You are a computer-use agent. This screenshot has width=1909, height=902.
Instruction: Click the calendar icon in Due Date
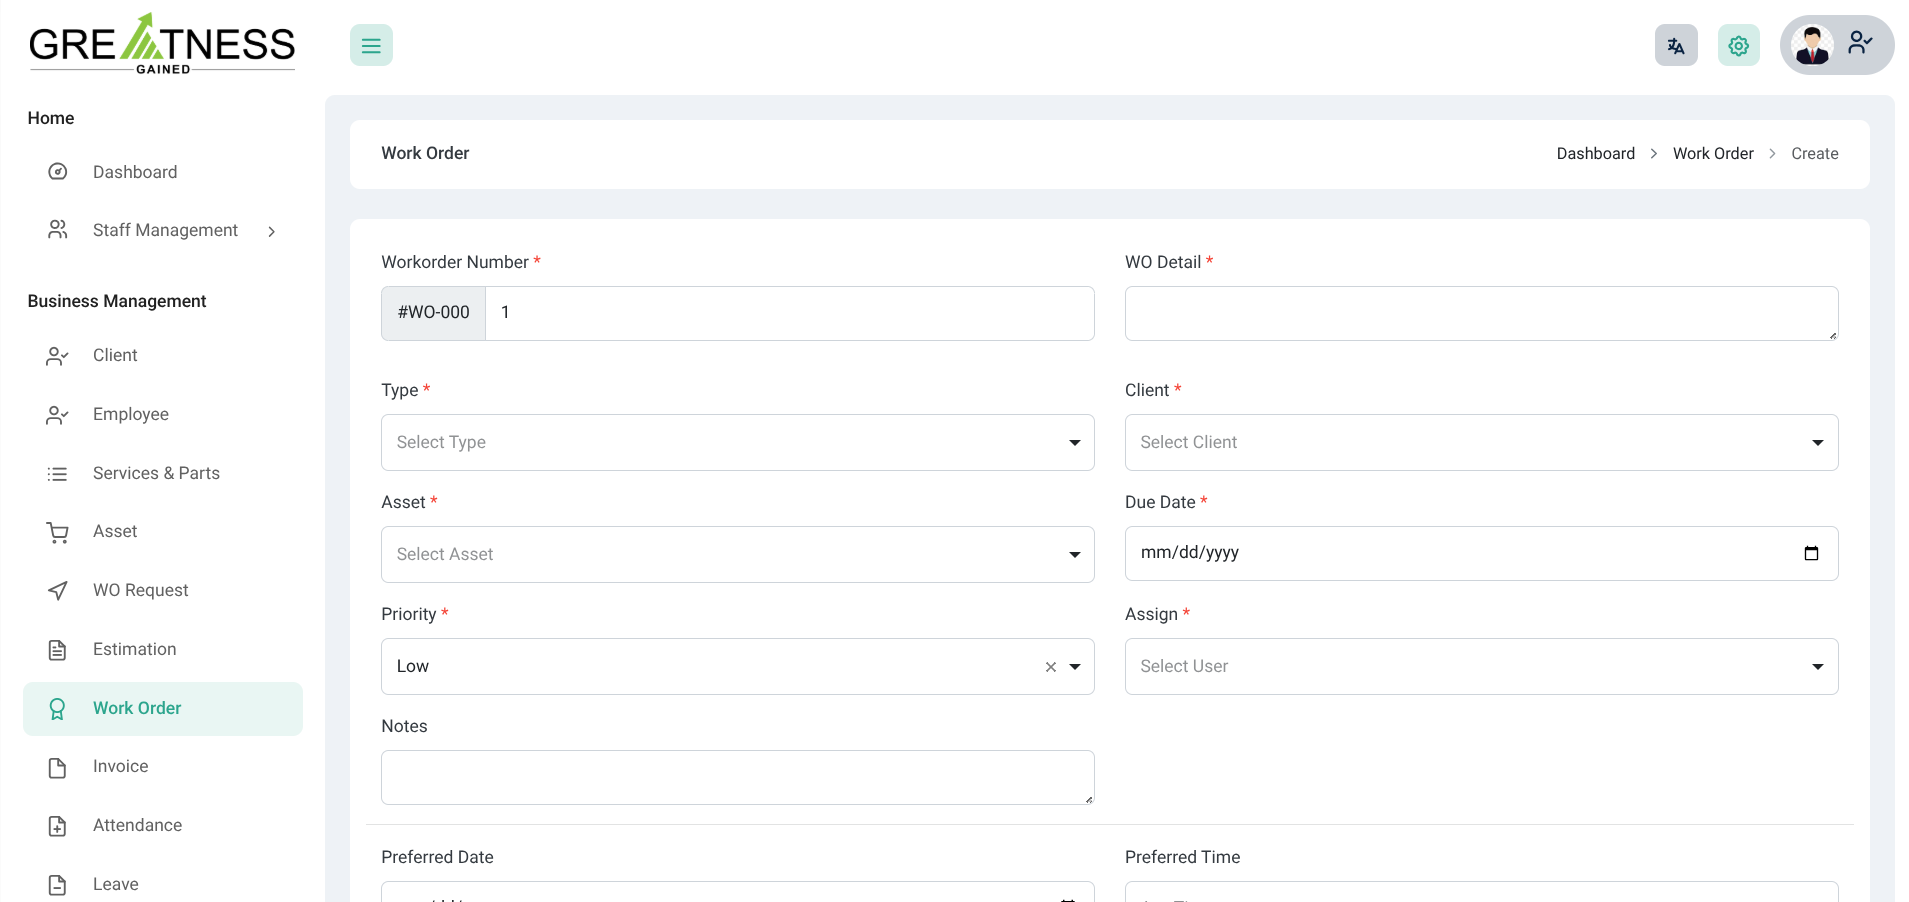pos(1810,553)
